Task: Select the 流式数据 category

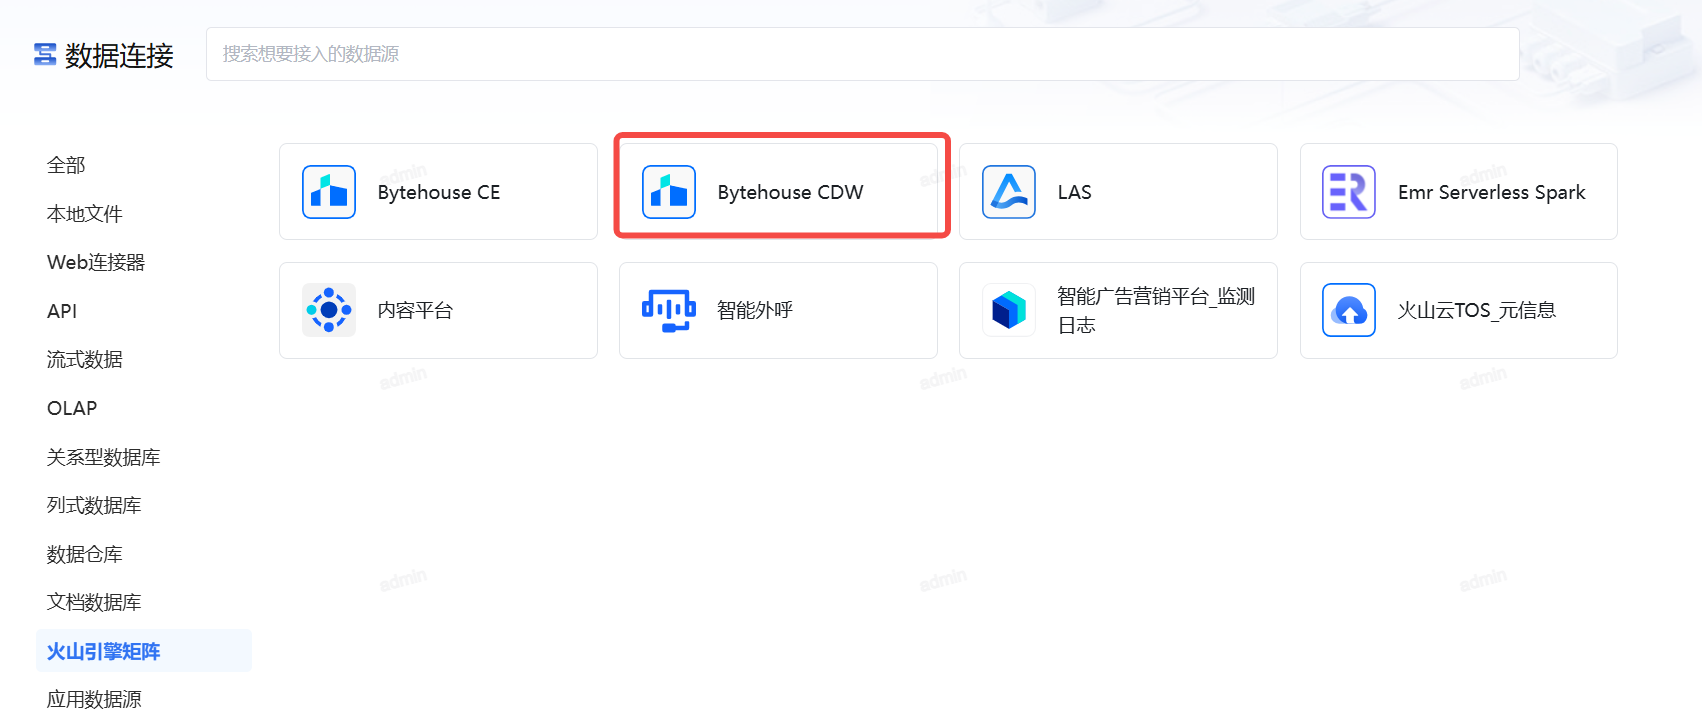Action: tap(85, 359)
